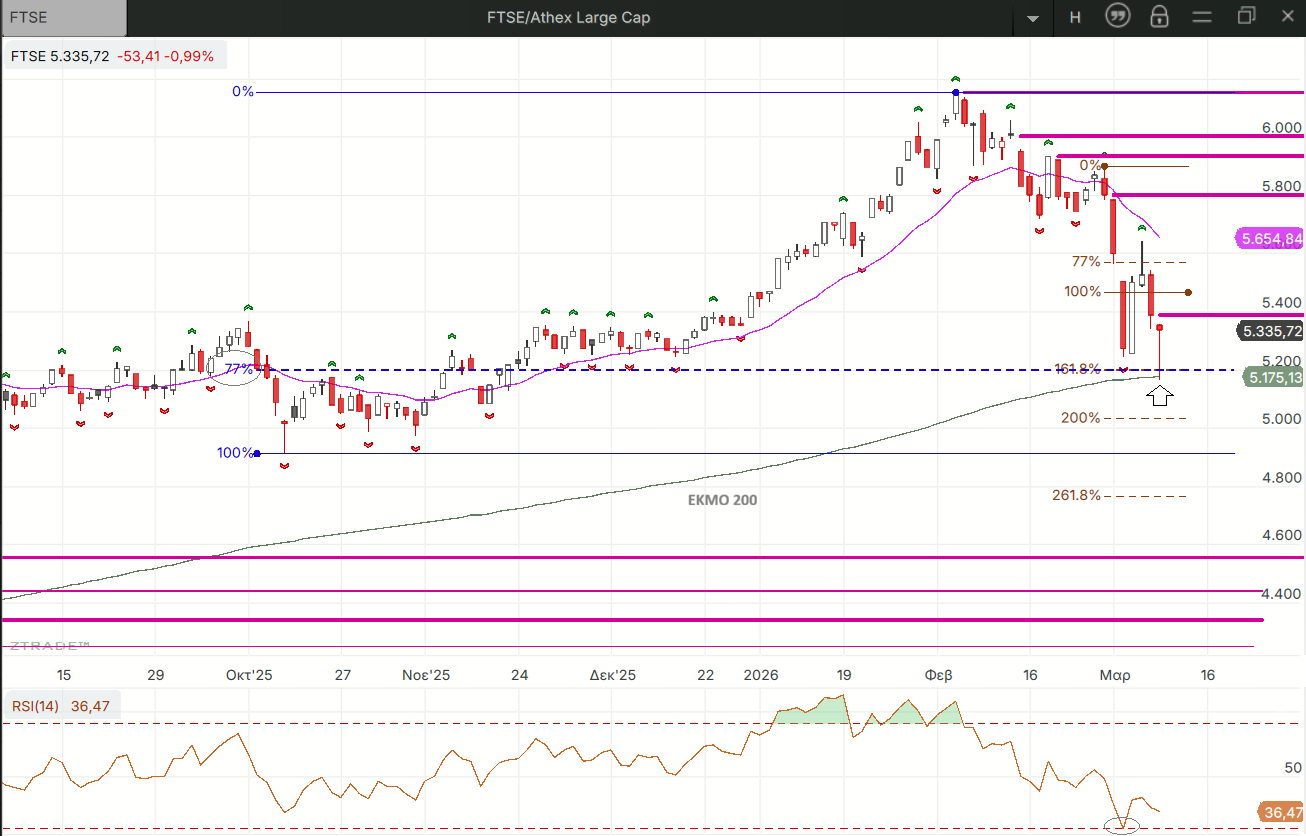Toggle the padlock lock icon
1306x836 pixels.
pyautogui.click(x=1159, y=17)
